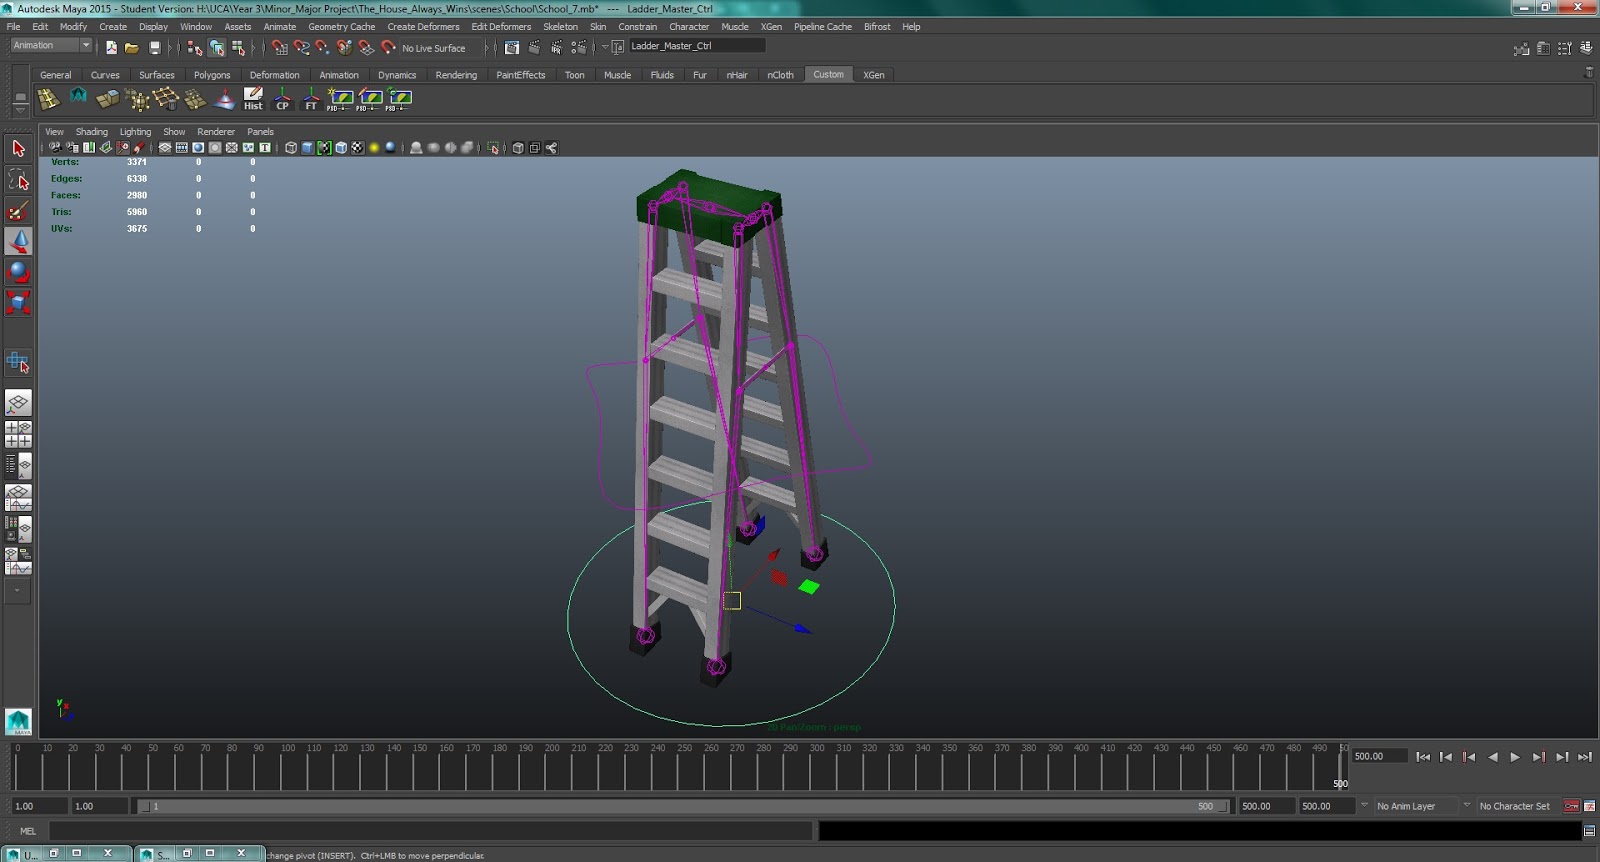The width and height of the screenshot is (1600, 862).
Task: Expand the No Anim Layer dropdown arrow
Action: 1364,806
